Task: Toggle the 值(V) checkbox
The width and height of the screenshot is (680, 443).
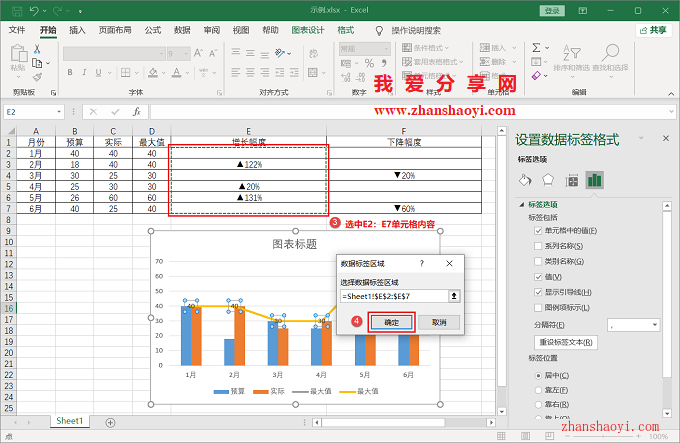Action: click(x=538, y=277)
